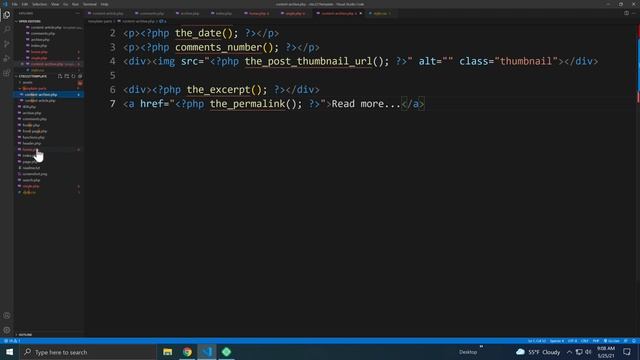Open the Help menu
The height and width of the screenshot is (360, 640).
click(104, 4)
